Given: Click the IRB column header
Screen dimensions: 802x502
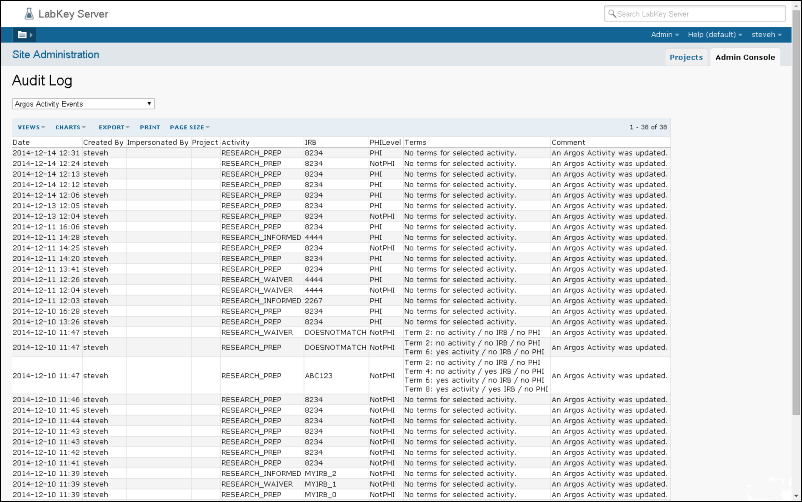Looking at the screenshot, I should pos(310,142).
